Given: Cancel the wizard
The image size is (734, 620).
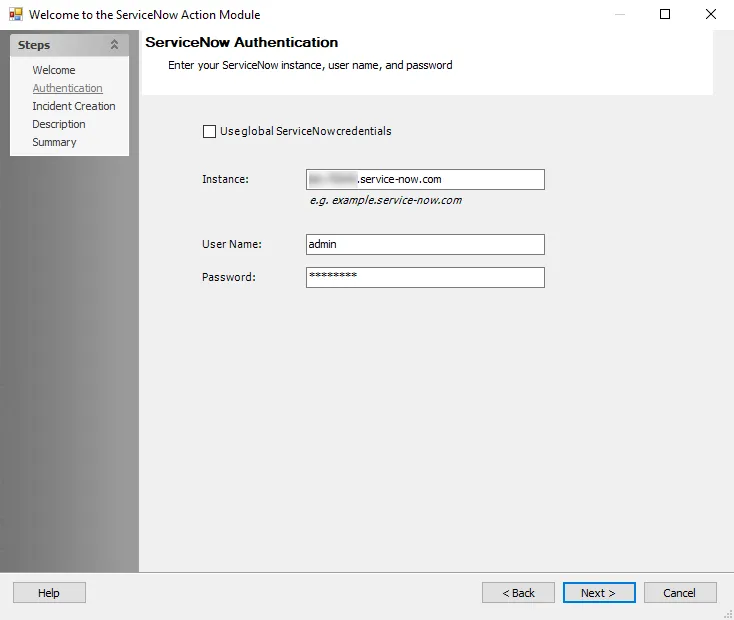Looking at the screenshot, I should (x=680, y=593).
